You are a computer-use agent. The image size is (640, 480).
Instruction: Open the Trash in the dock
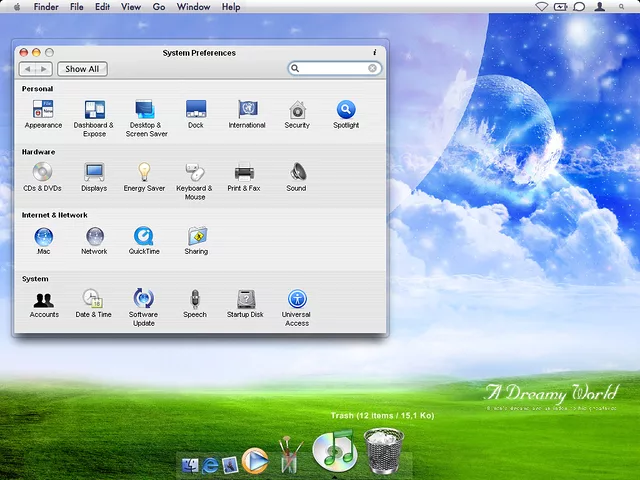(x=384, y=450)
